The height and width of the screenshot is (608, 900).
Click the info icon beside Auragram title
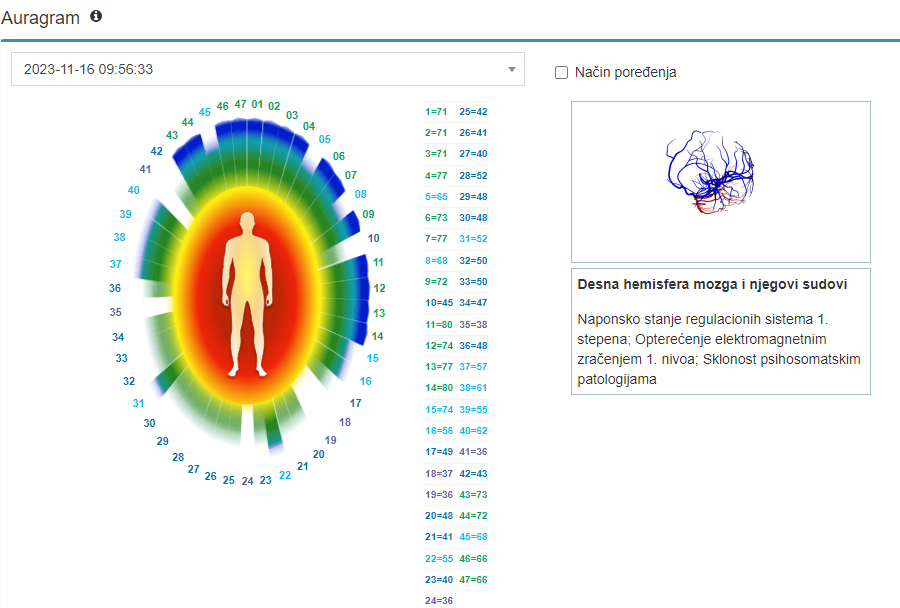(96, 17)
